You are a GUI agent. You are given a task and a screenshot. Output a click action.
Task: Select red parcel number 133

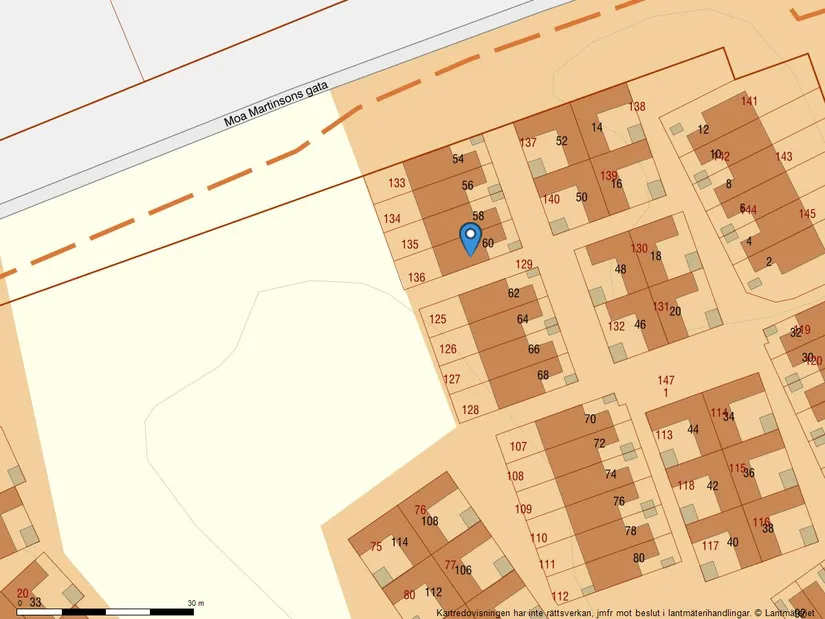pyautogui.click(x=397, y=183)
